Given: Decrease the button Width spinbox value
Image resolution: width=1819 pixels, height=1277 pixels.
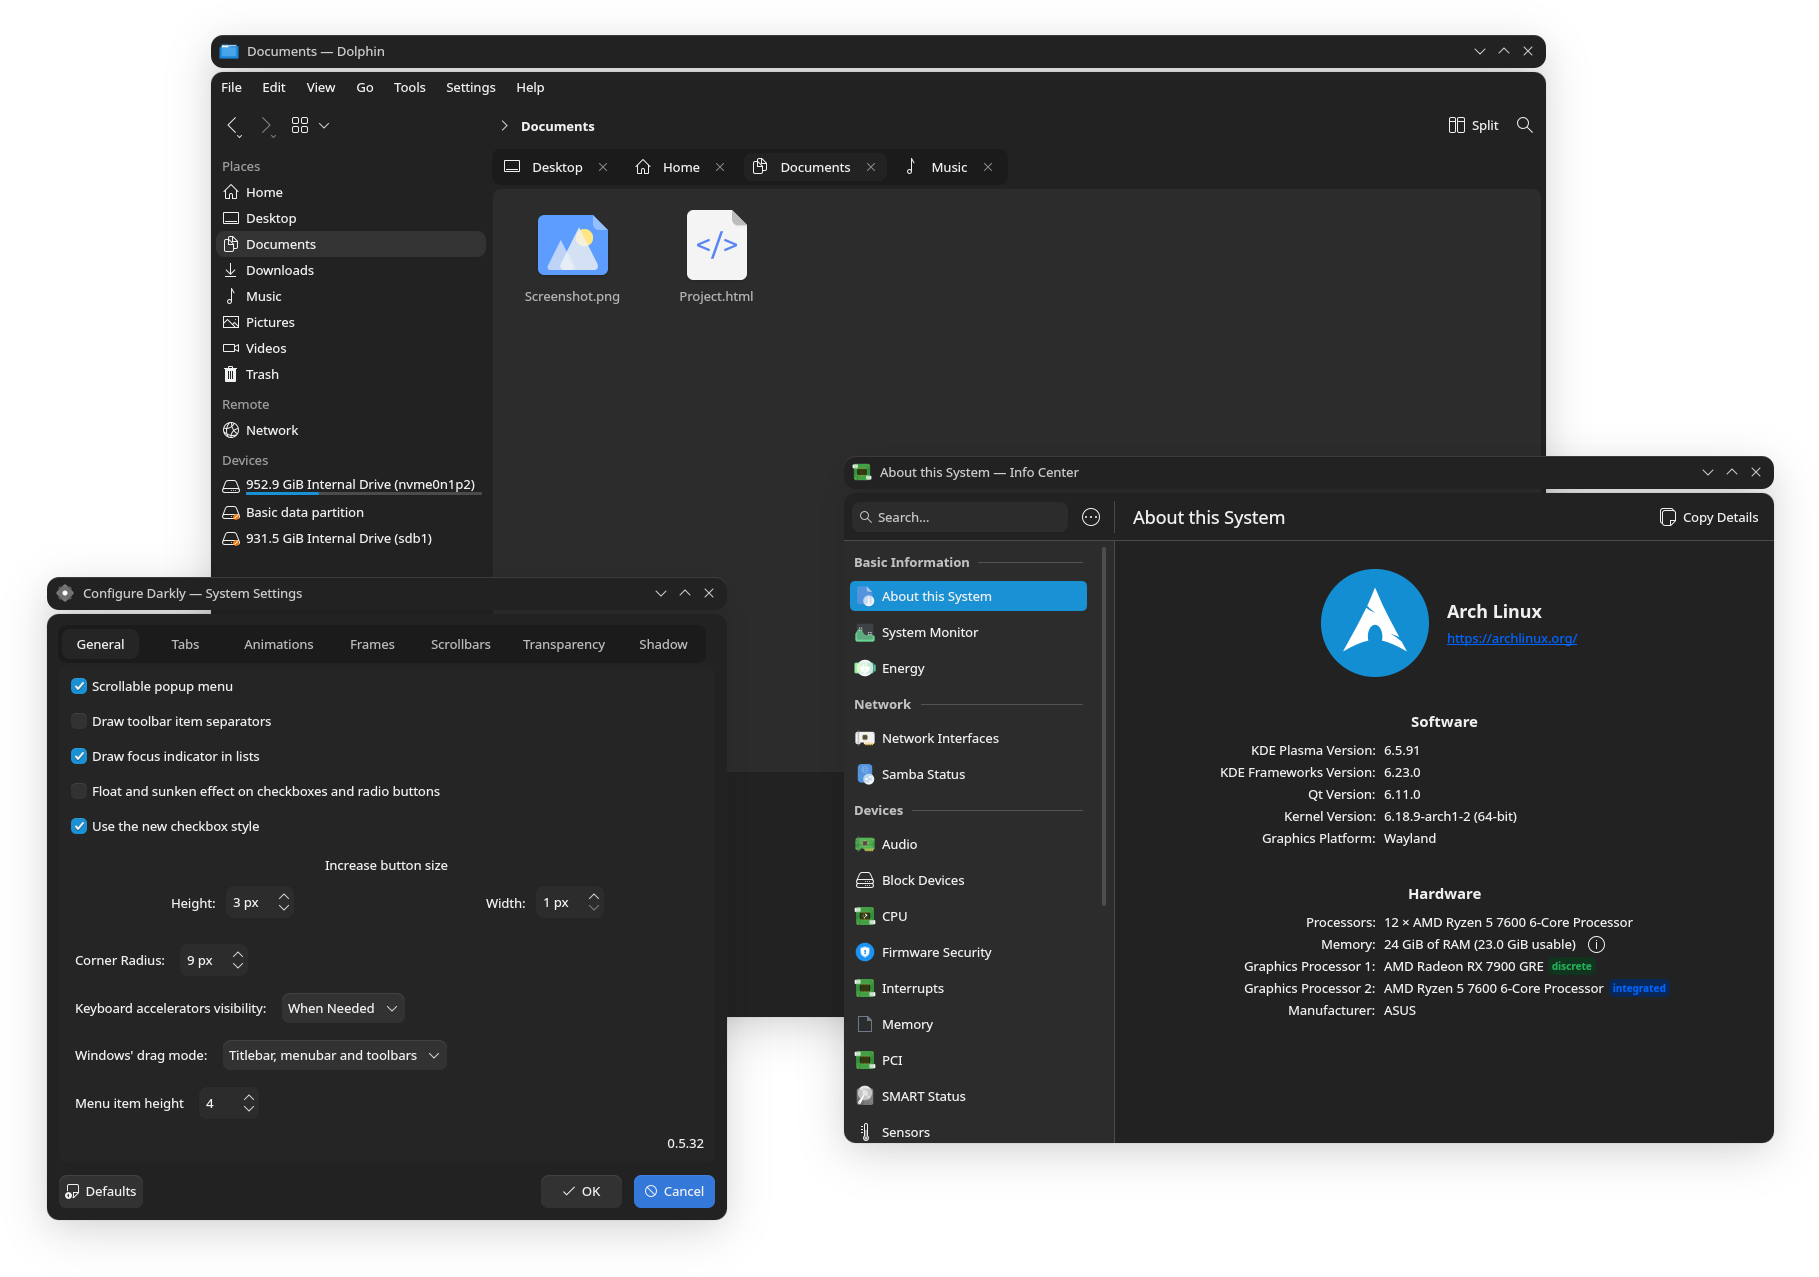Looking at the screenshot, I should [x=594, y=908].
